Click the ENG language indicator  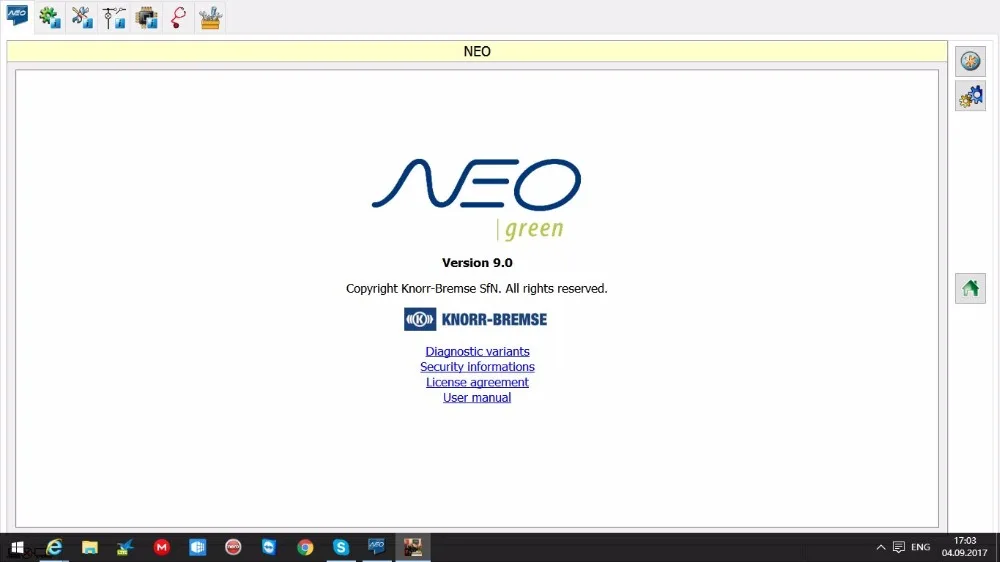(x=920, y=547)
